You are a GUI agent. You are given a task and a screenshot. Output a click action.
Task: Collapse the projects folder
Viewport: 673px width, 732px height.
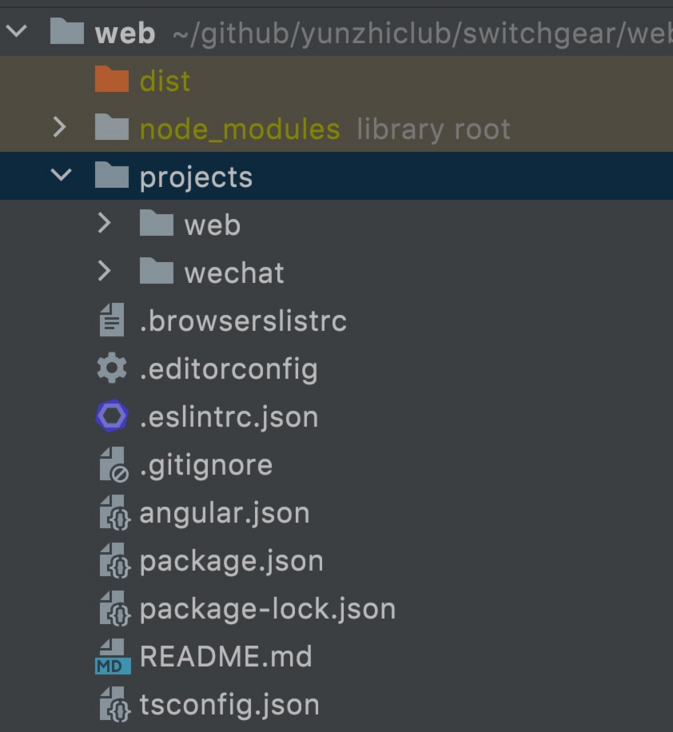click(60, 176)
